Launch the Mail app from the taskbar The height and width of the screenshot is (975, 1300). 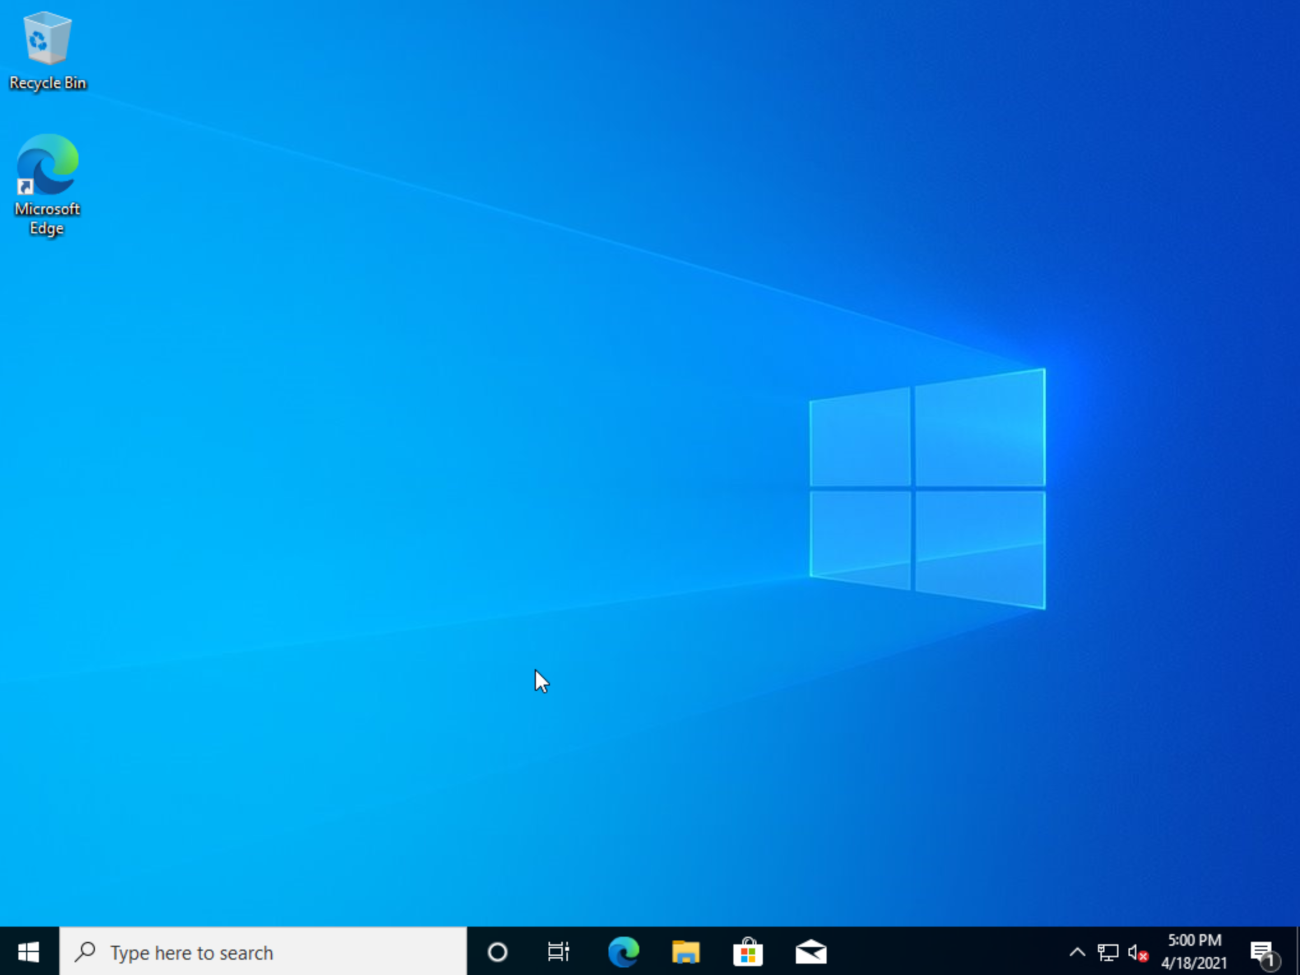(x=811, y=951)
